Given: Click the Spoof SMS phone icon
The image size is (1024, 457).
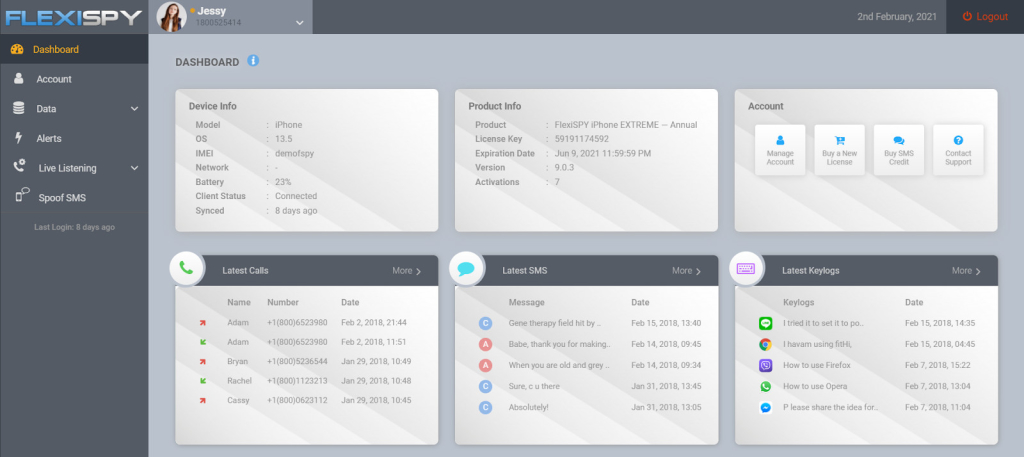Looking at the screenshot, I should point(23,195).
